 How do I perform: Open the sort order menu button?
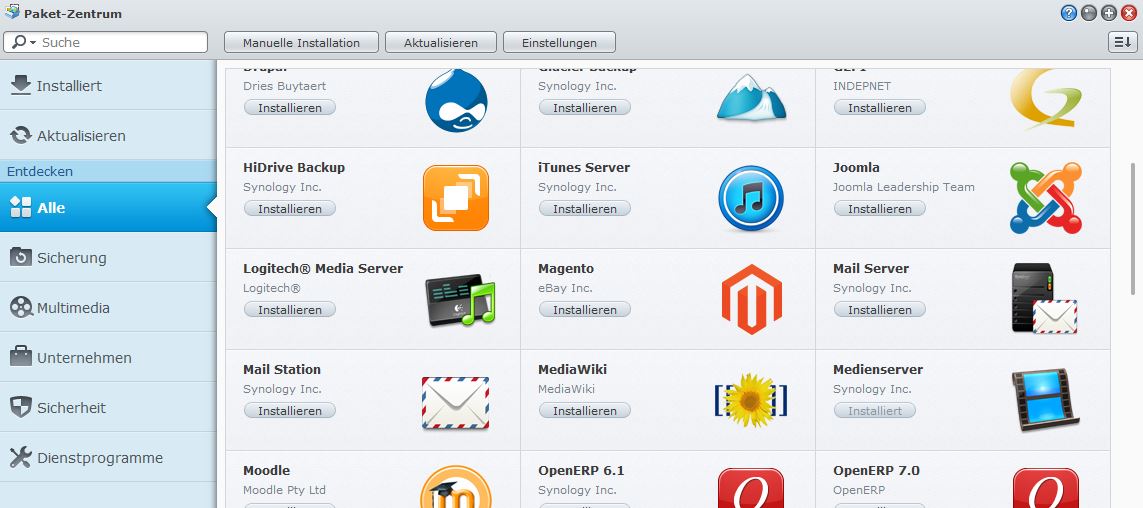tap(1121, 42)
